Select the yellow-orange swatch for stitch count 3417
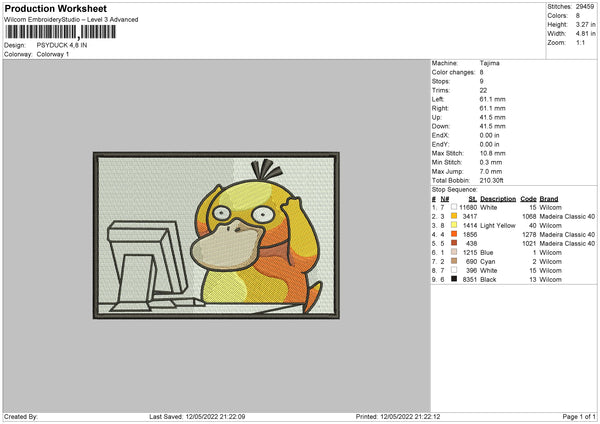Screen dimensions: 600x424 (454, 216)
